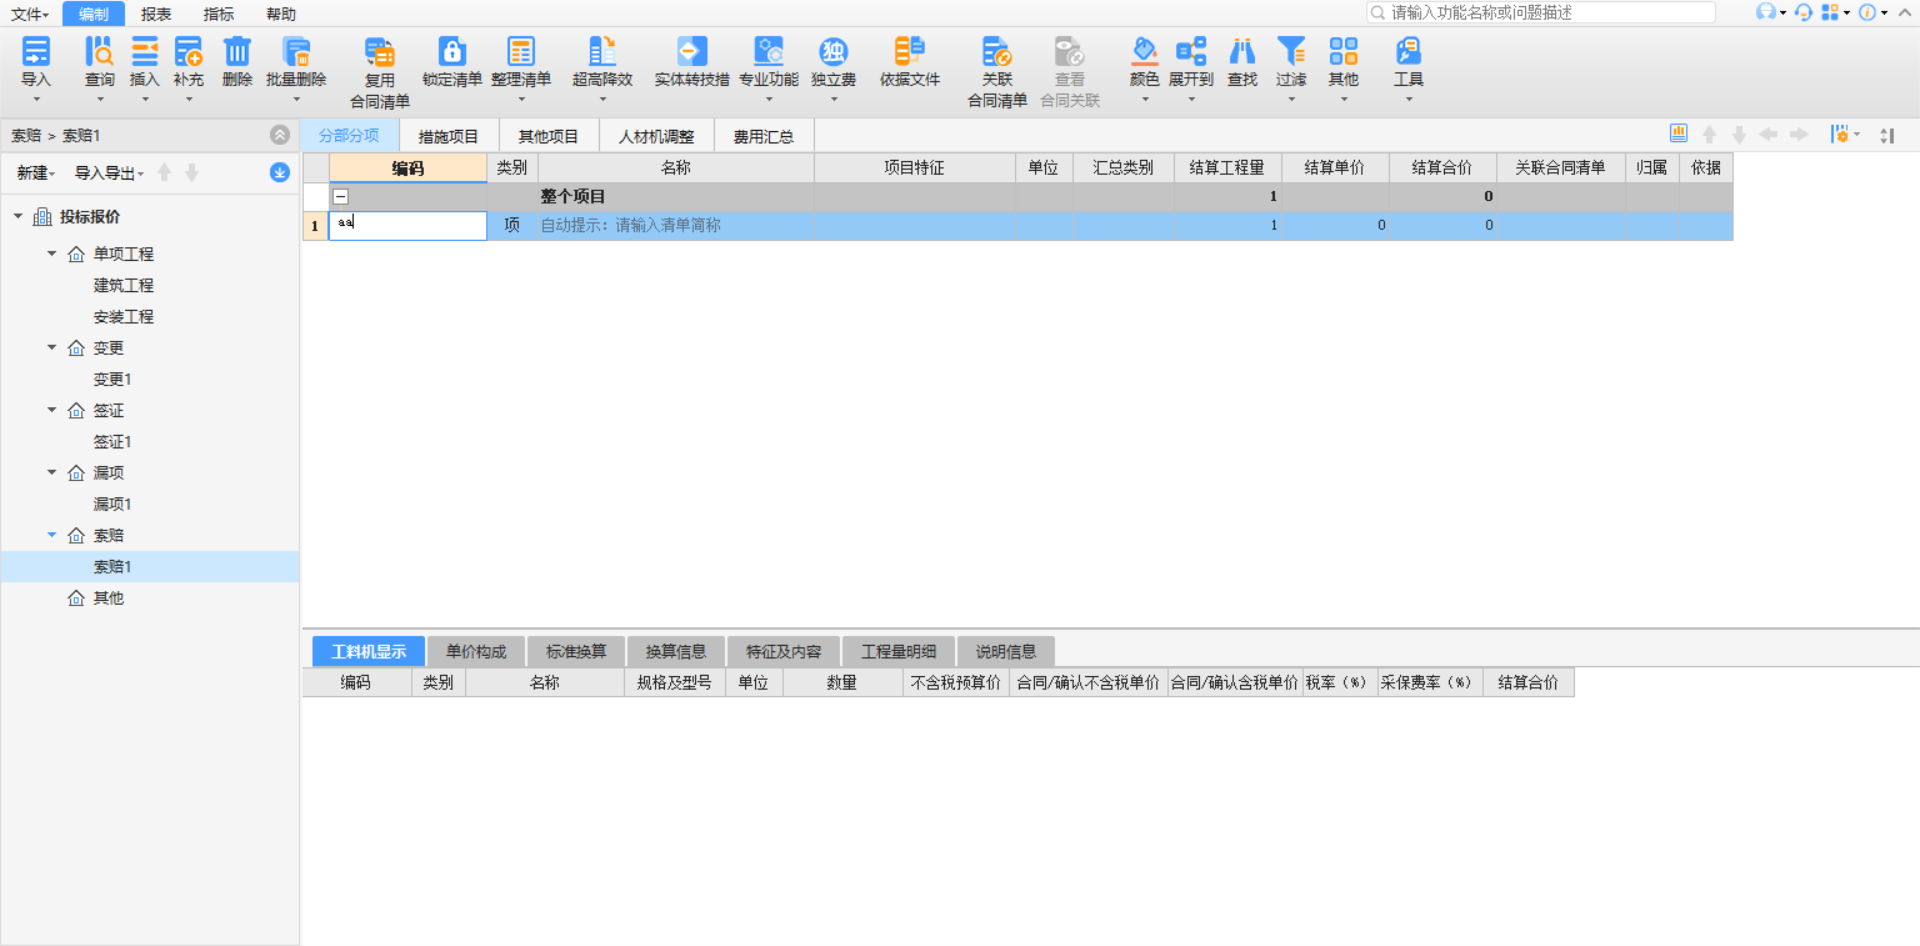
Task: Open the 工具 tools icon
Action: point(1408,52)
